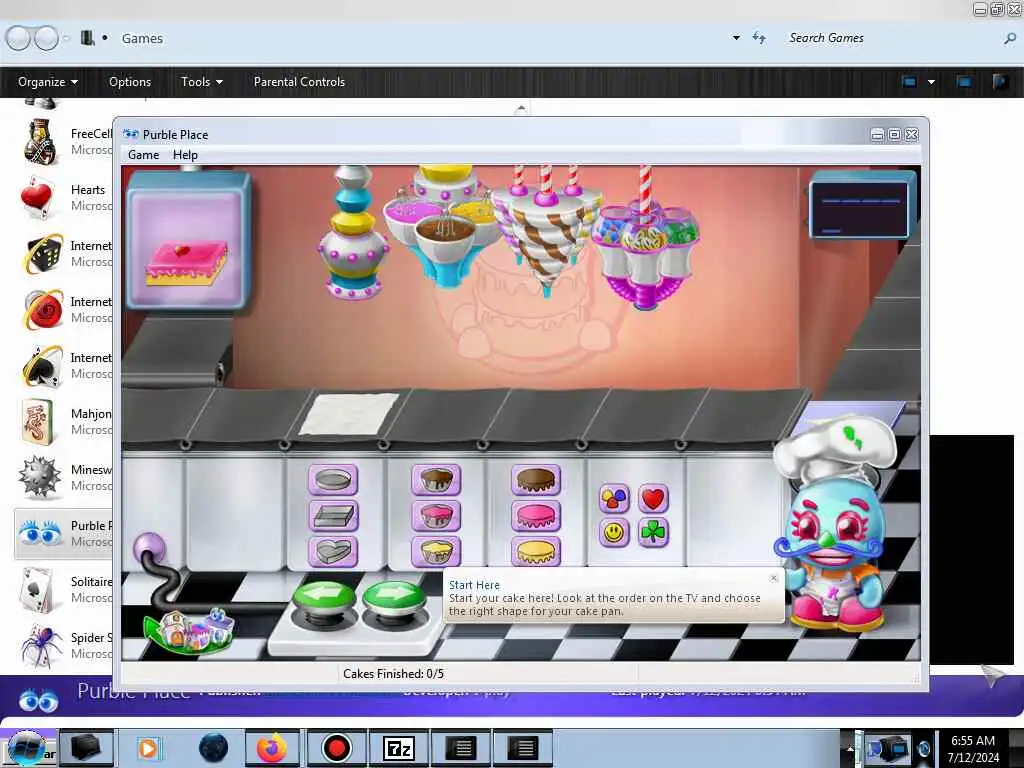Select Mahjong in the games list
This screenshot has height=768, width=1024.
[64, 422]
